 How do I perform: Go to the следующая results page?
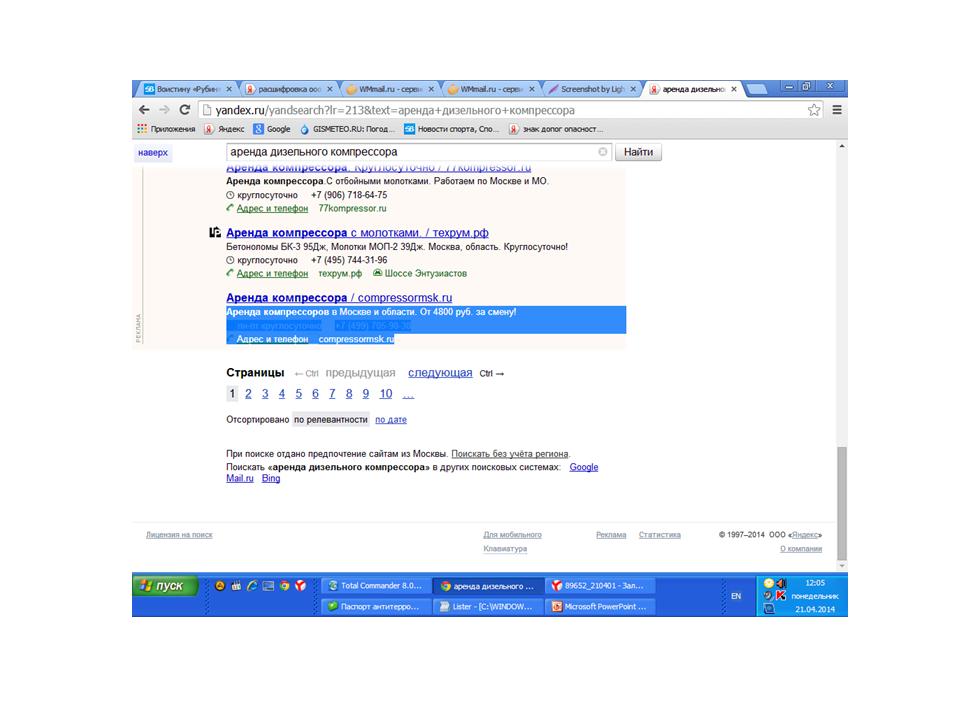click(x=440, y=372)
